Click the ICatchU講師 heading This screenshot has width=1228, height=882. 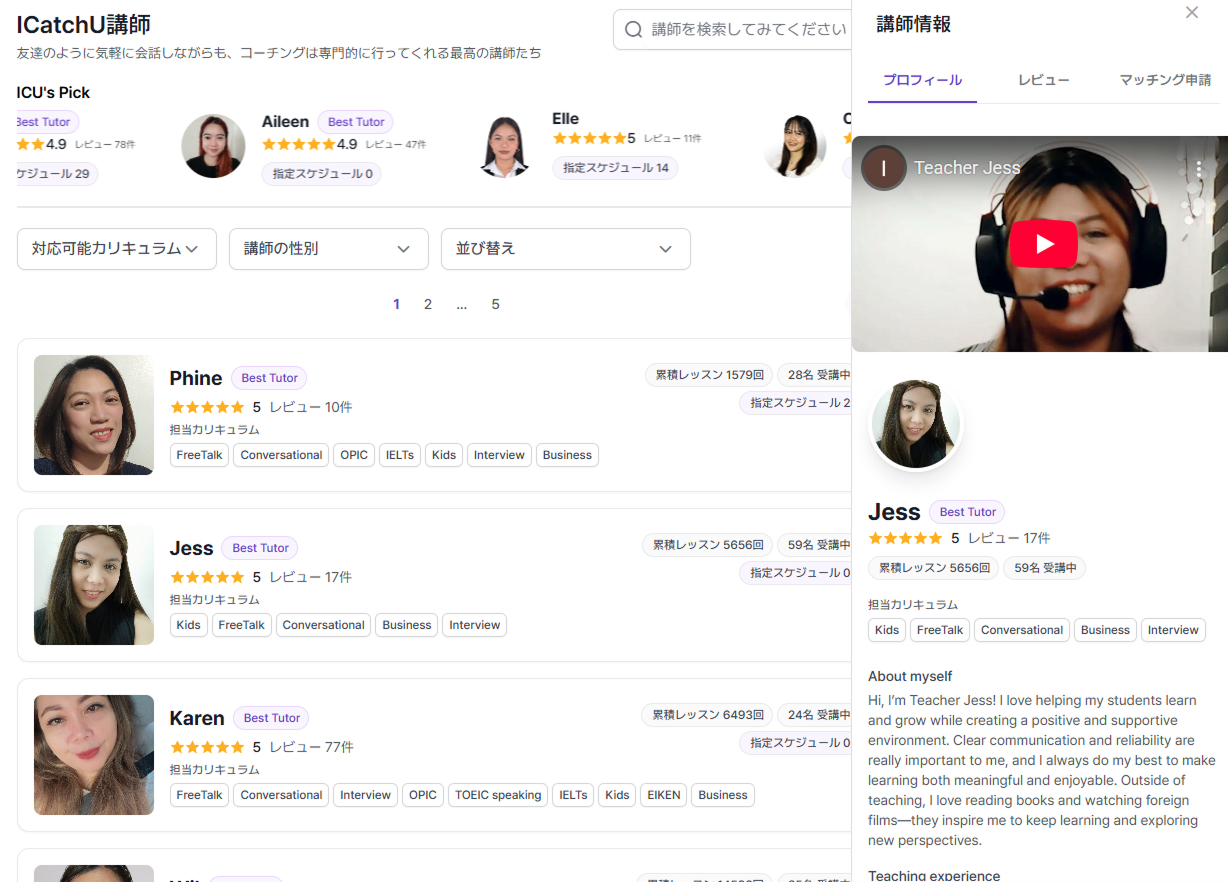tap(84, 25)
